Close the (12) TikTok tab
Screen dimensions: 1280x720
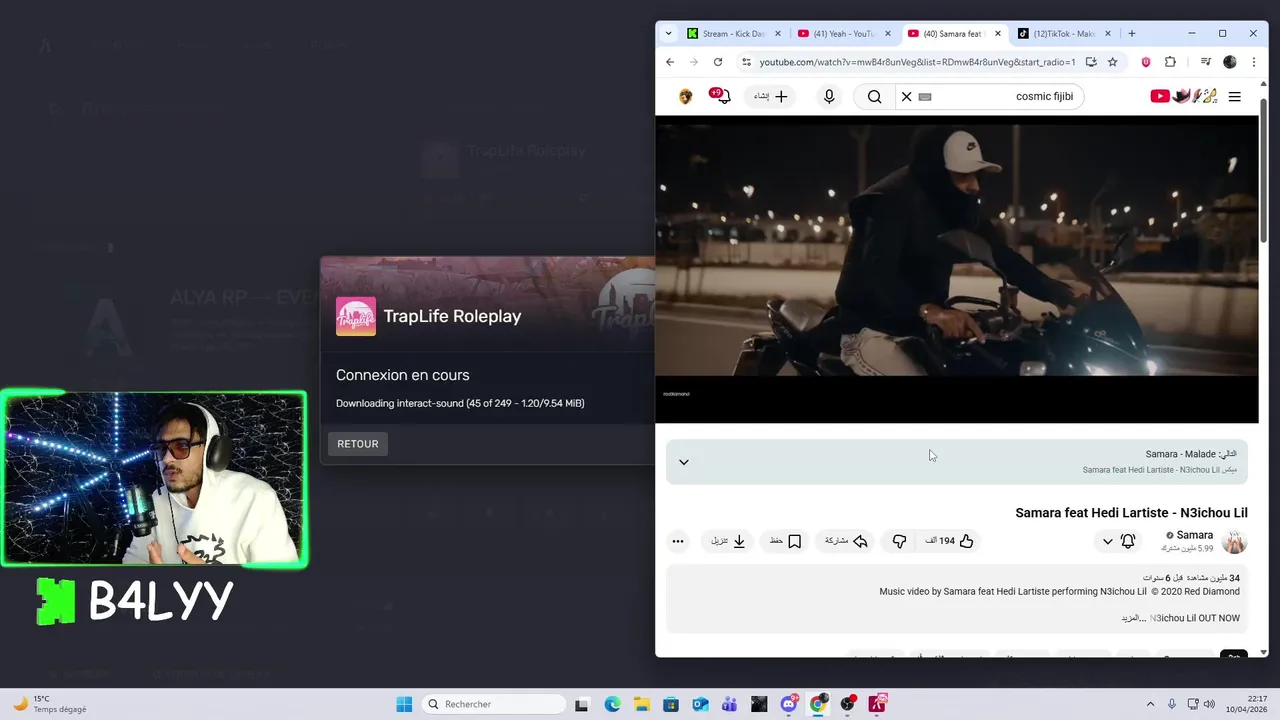[1108, 34]
